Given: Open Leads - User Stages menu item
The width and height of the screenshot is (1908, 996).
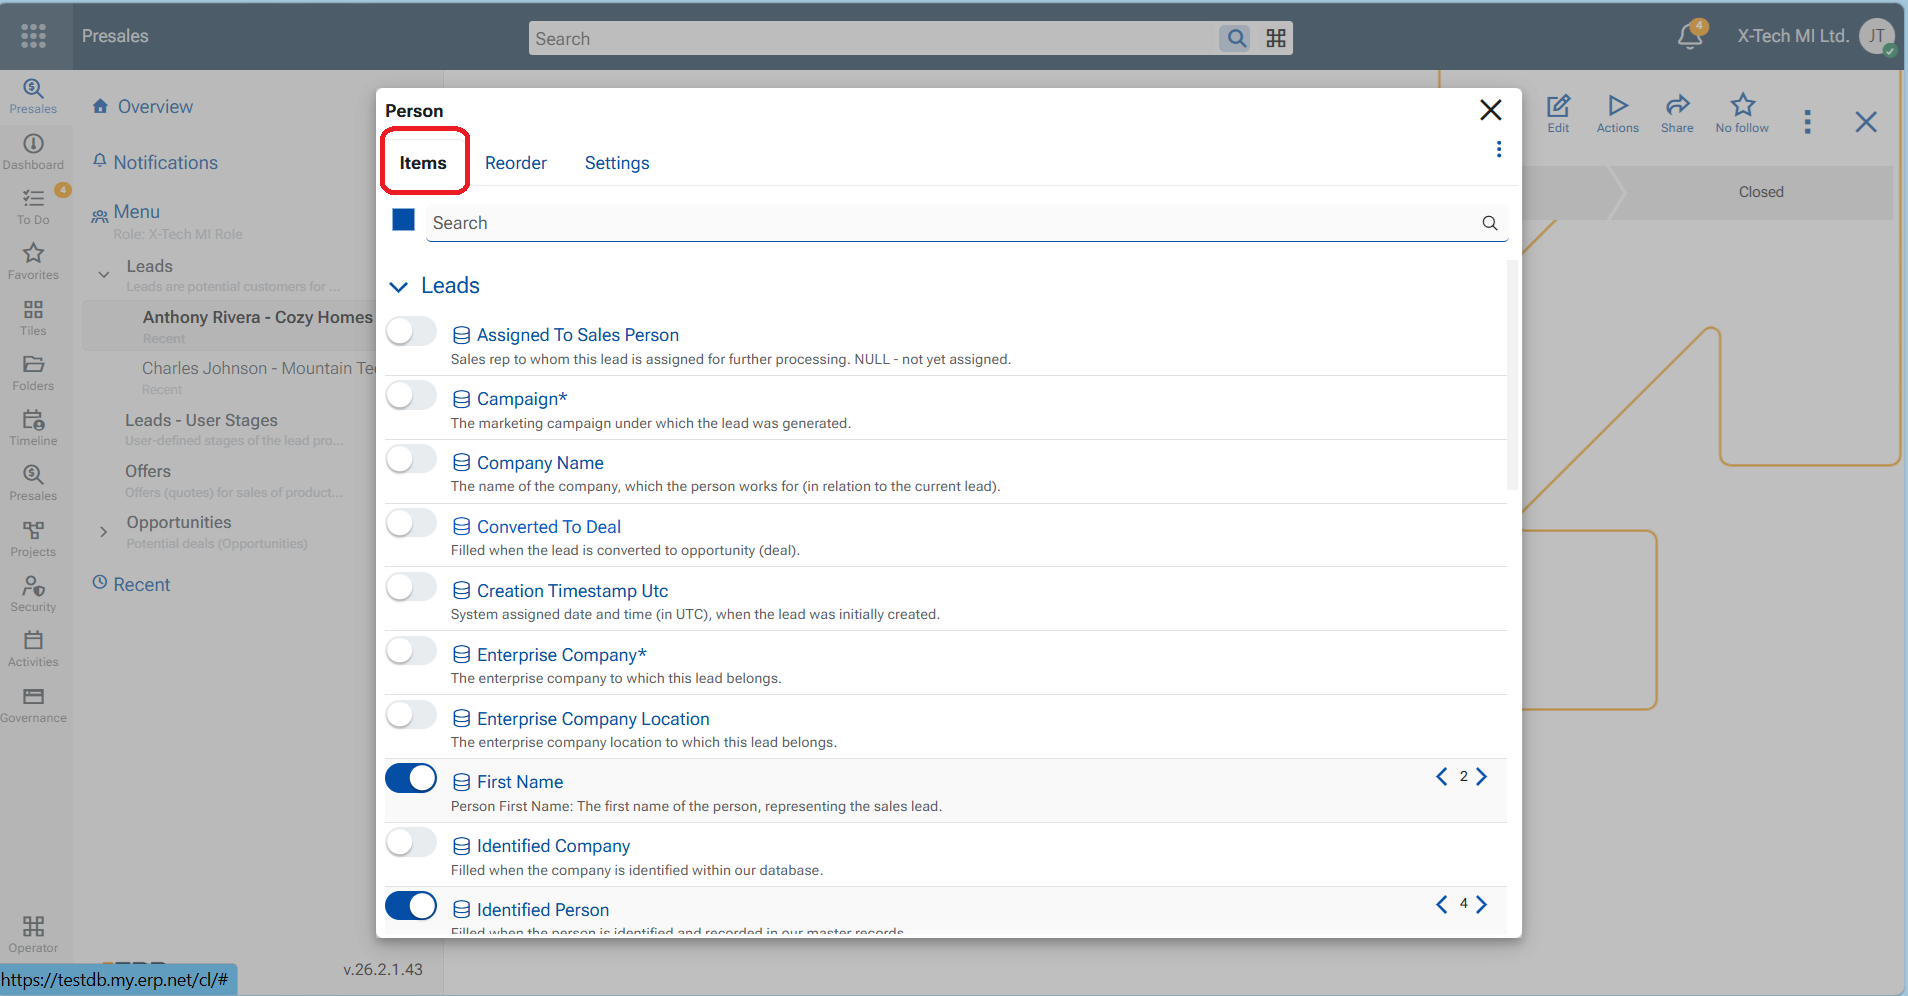Looking at the screenshot, I should [201, 421].
